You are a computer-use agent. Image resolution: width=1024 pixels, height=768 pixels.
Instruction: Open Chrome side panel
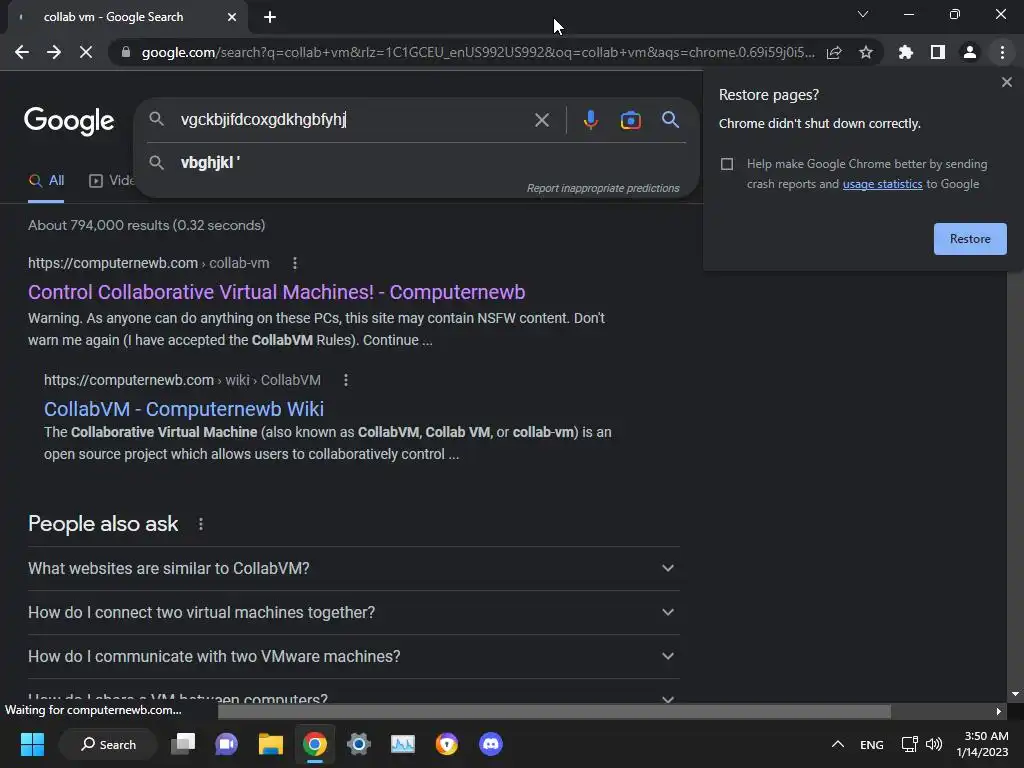point(938,52)
